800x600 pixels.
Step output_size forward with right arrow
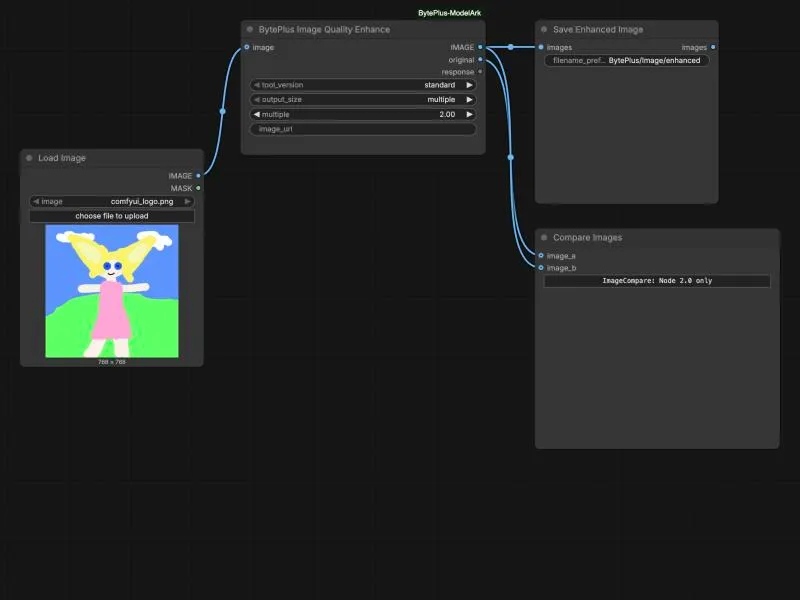(x=469, y=99)
